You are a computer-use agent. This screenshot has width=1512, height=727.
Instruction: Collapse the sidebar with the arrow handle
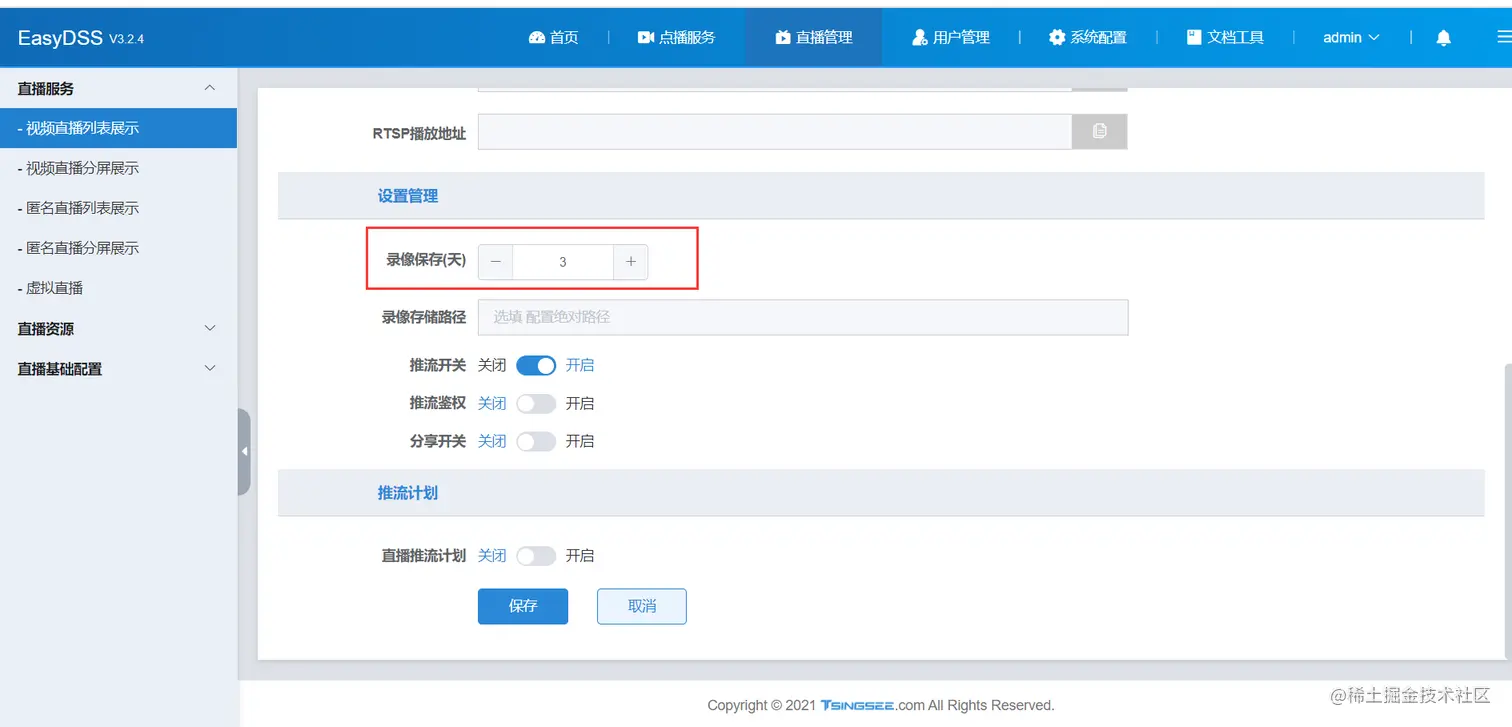244,451
